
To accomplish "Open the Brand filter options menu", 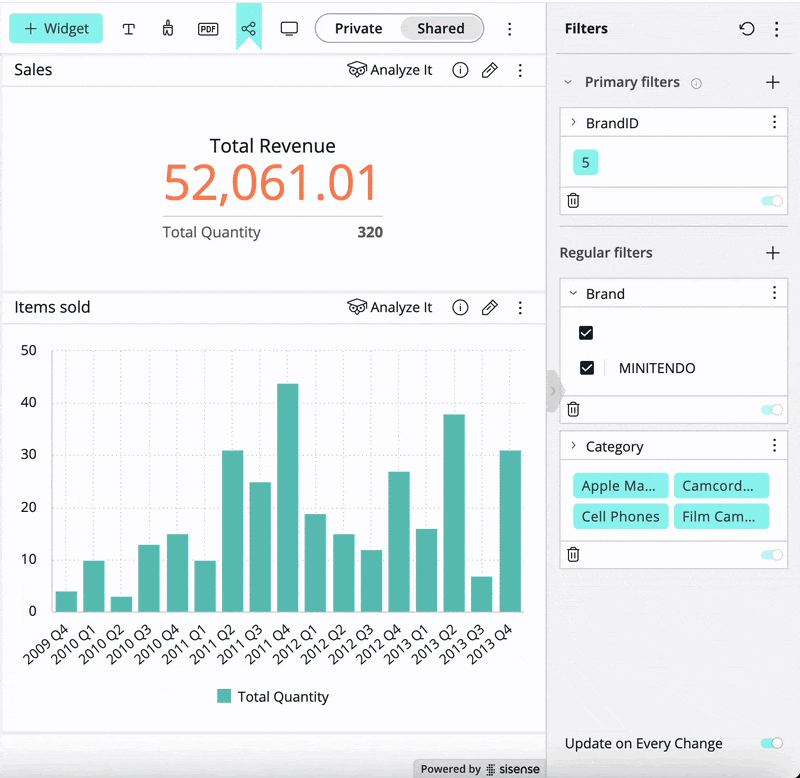I will pyautogui.click(x=775, y=293).
